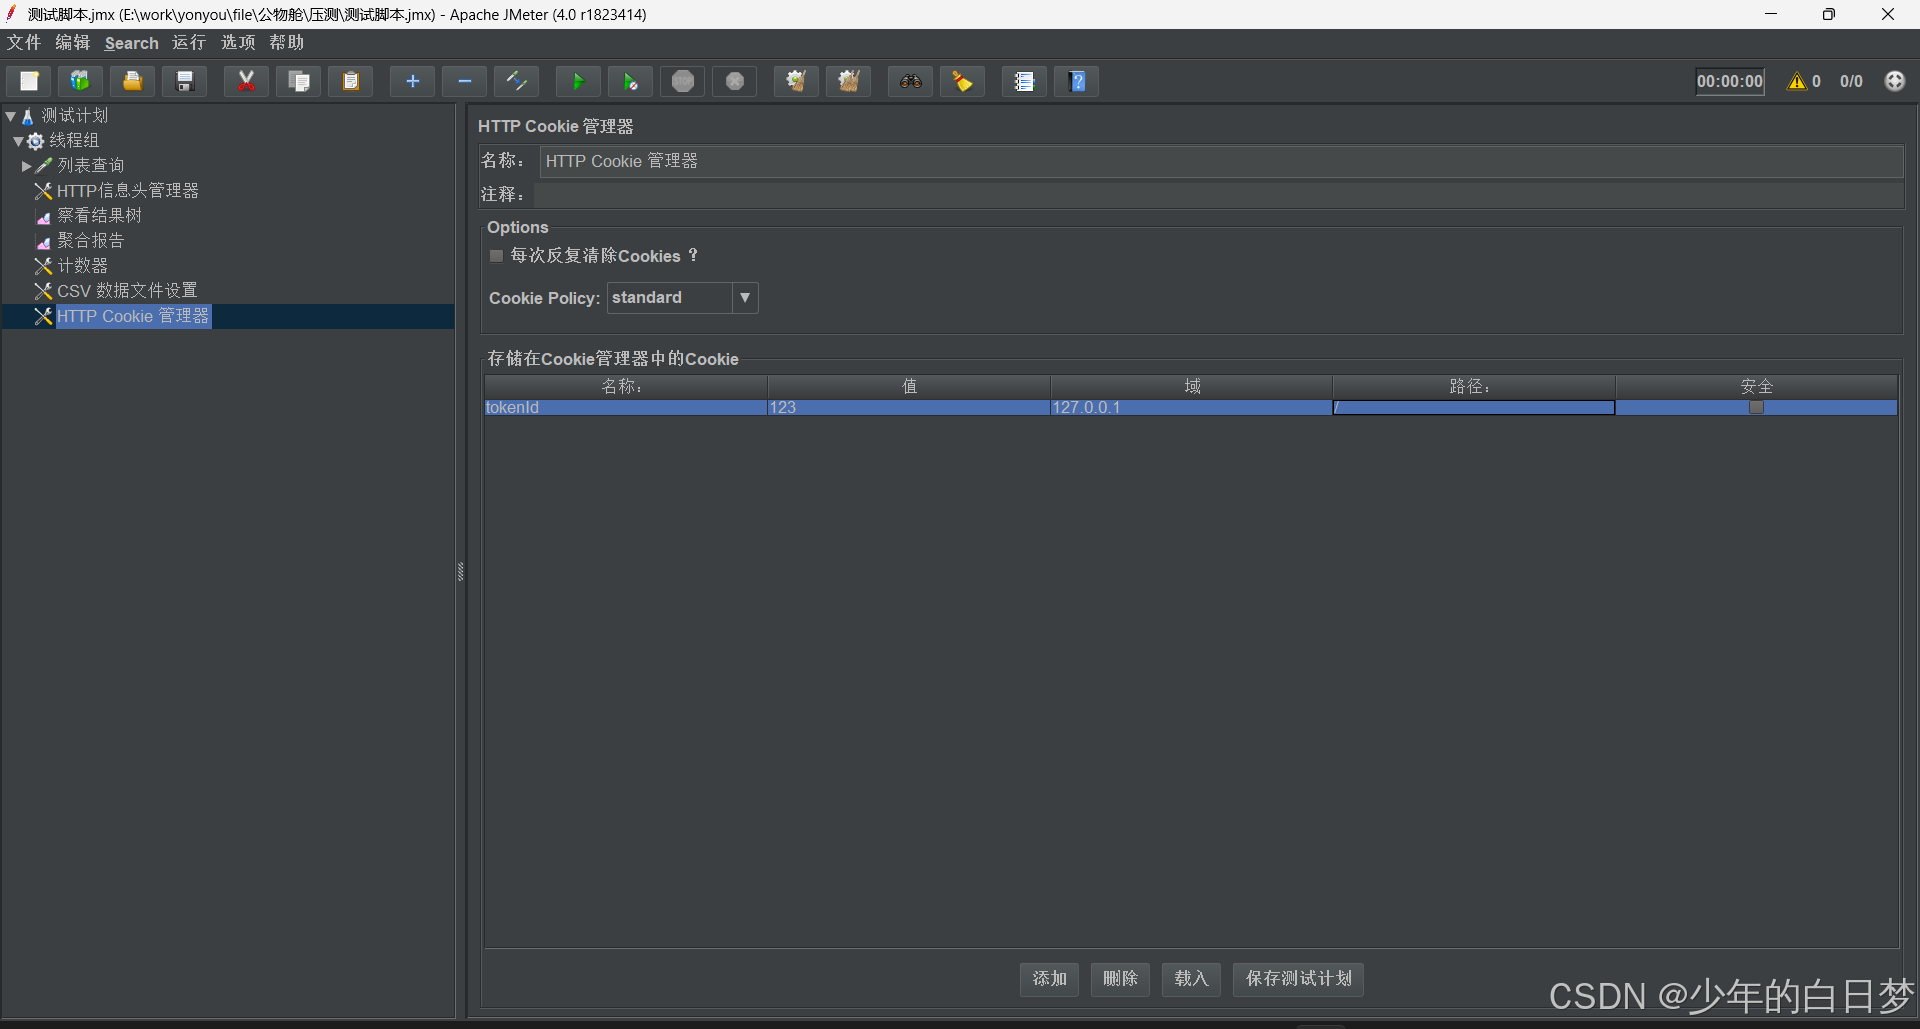Select 察看结果树 in the tree

click(99, 215)
